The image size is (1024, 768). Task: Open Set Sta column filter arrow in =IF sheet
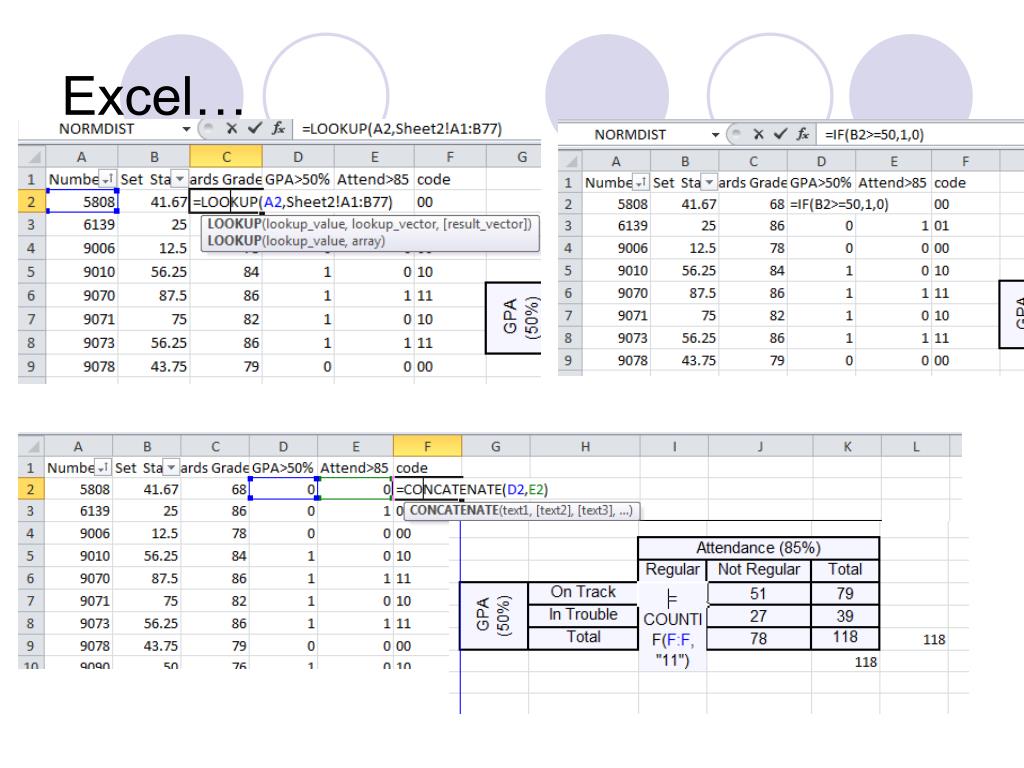[709, 183]
